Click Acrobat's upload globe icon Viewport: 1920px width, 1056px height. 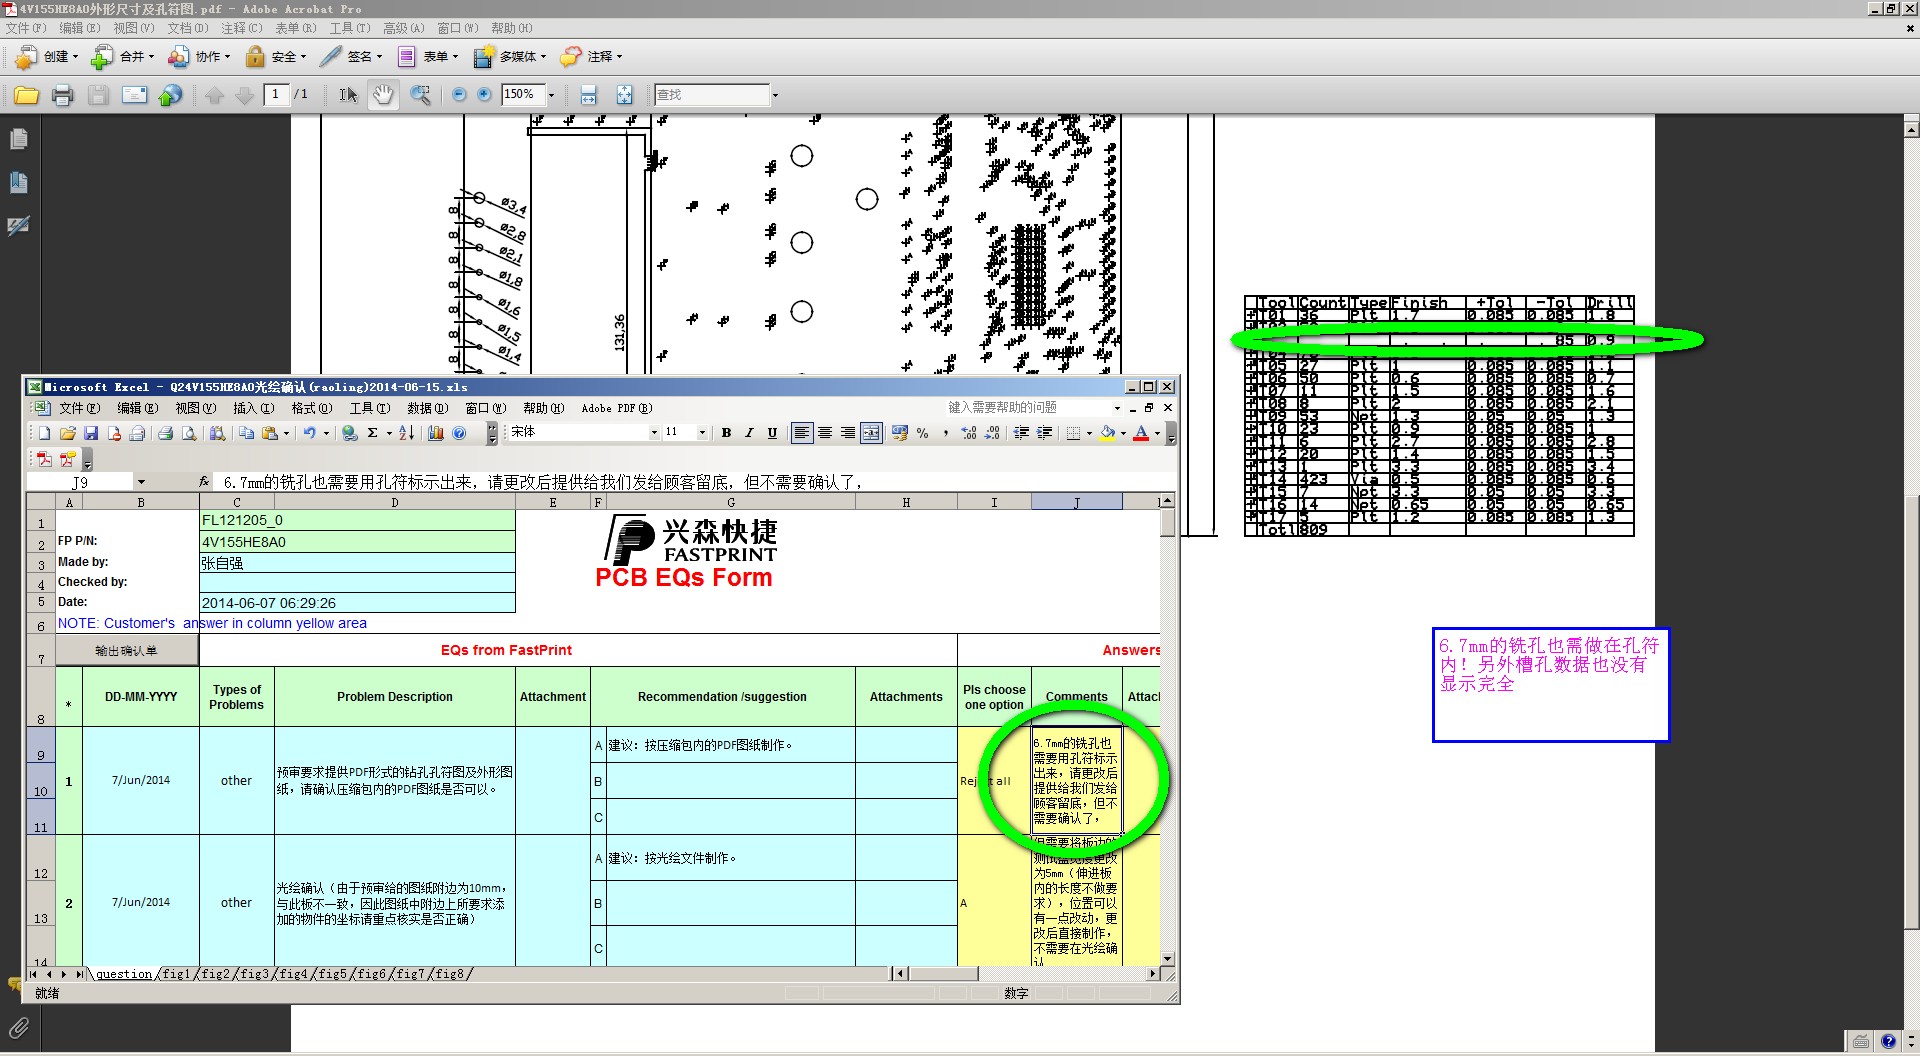171,95
